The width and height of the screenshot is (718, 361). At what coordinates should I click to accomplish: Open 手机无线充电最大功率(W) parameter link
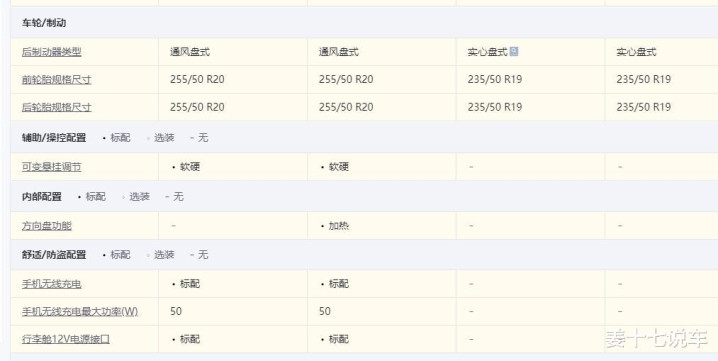[x=80, y=312]
